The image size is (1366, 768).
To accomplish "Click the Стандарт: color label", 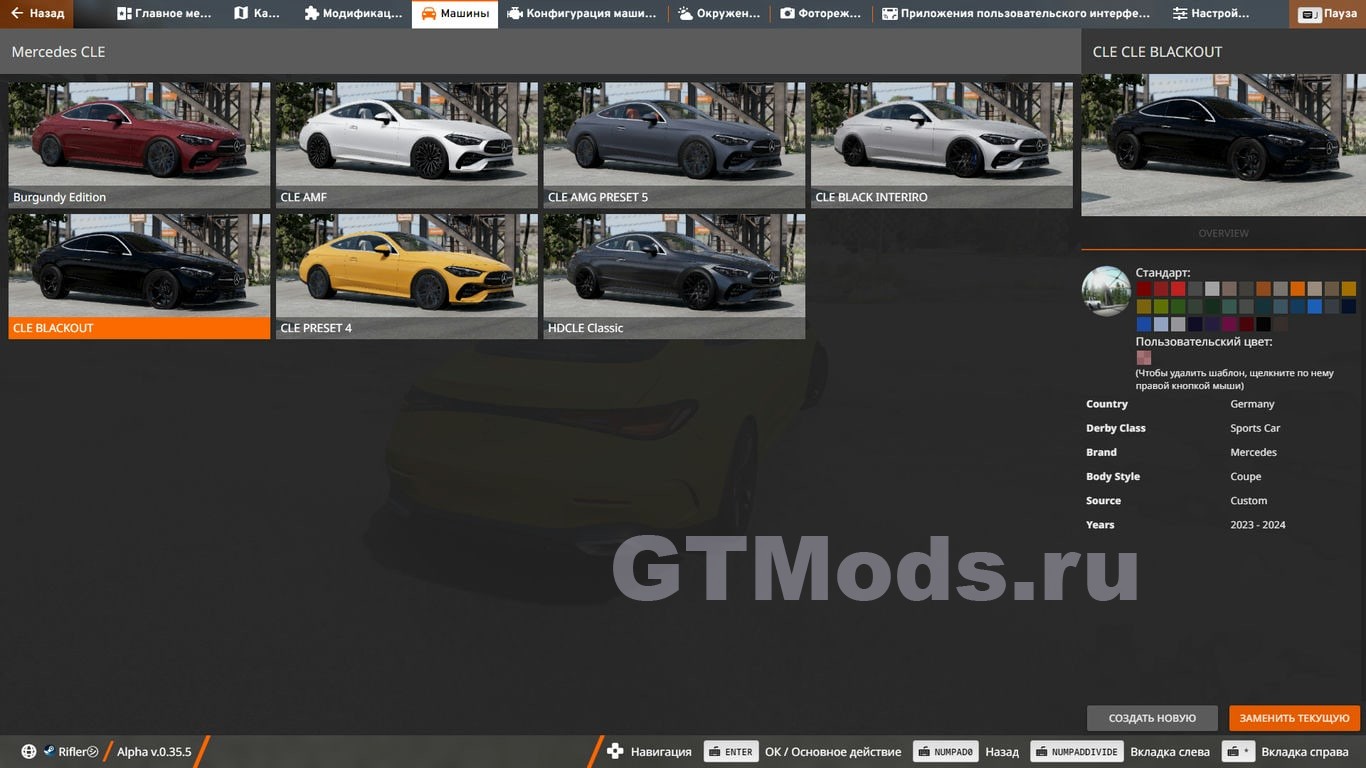I will click(x=1163, y=272).
